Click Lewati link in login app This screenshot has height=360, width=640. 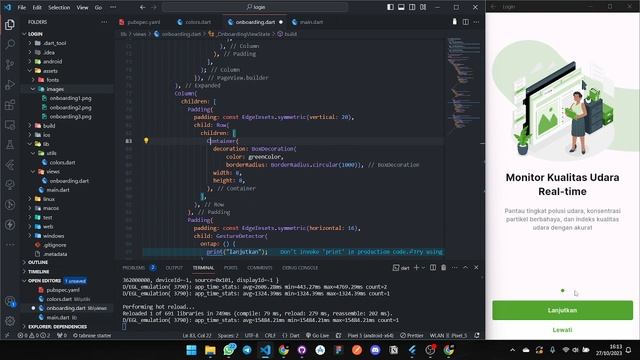click(x=562, y=330)
